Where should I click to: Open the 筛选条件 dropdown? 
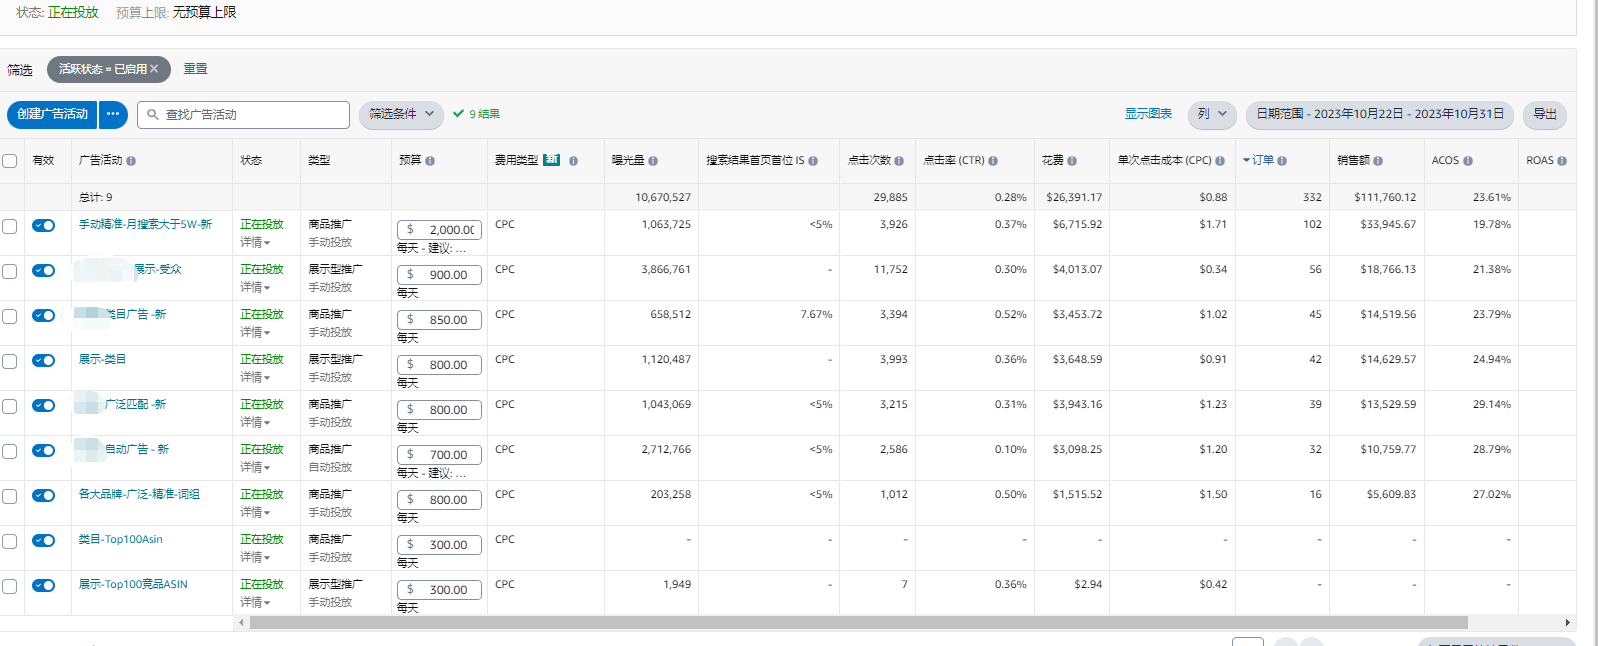pyautogui.click(x=401, y=114)
